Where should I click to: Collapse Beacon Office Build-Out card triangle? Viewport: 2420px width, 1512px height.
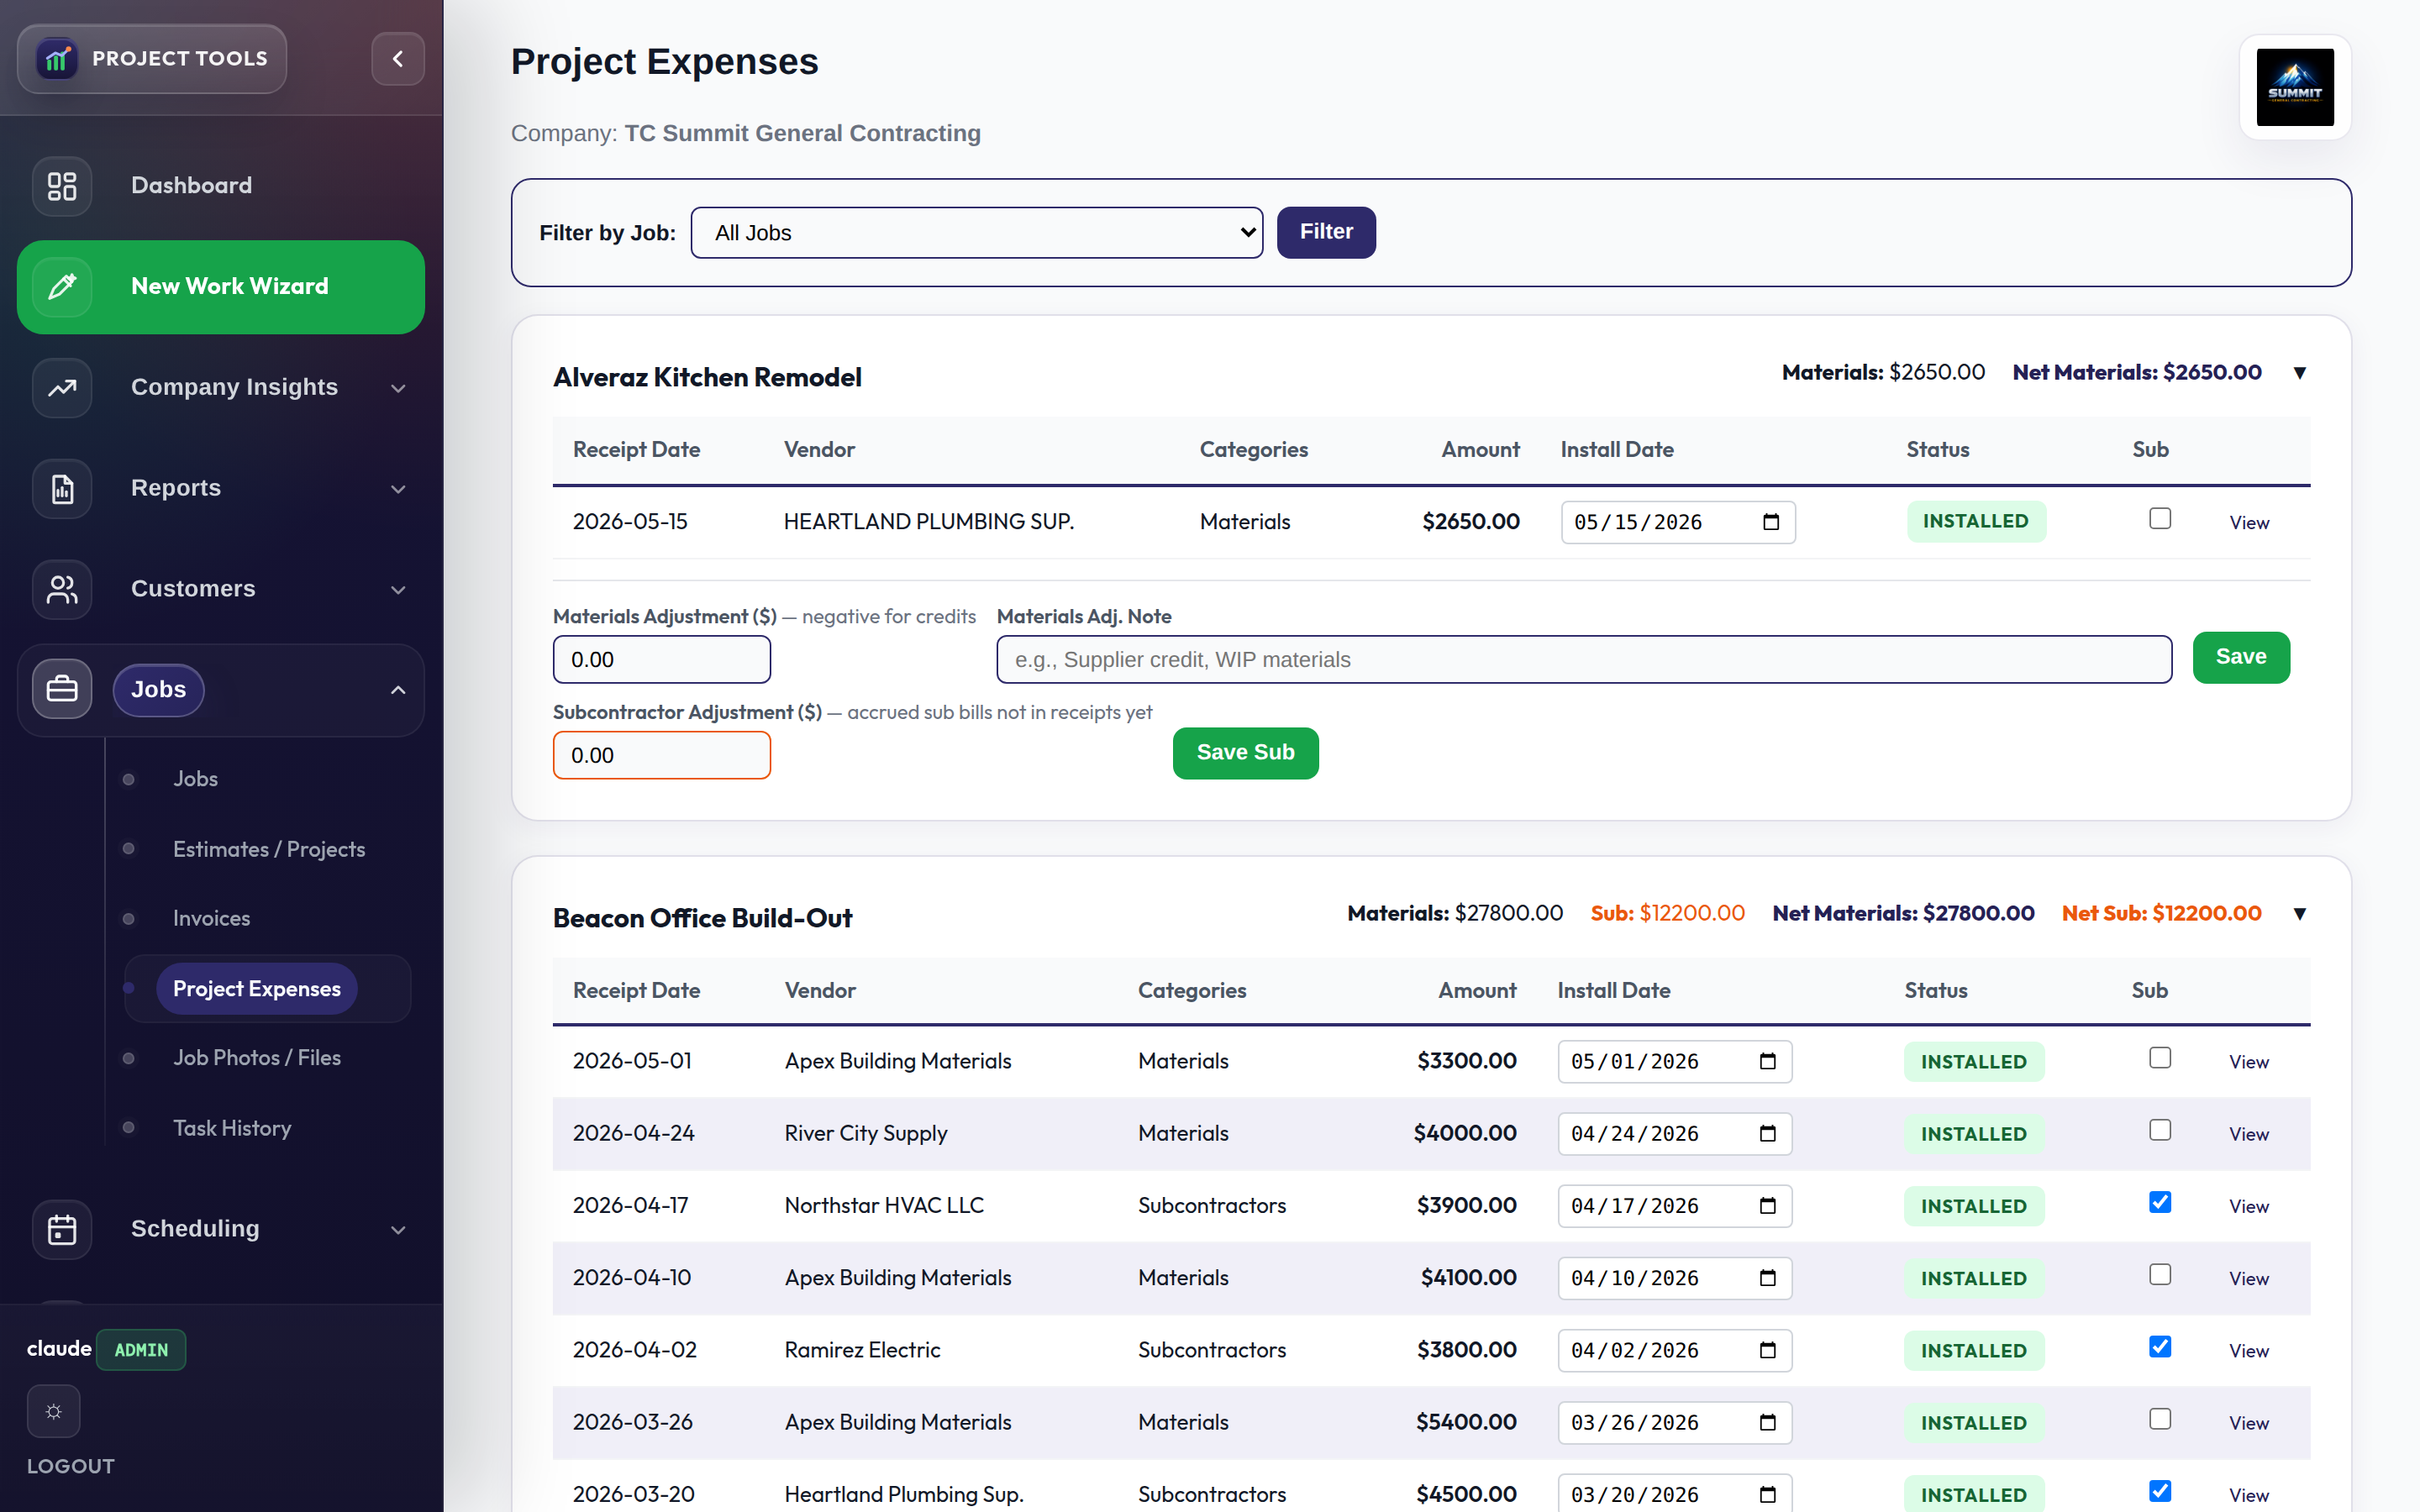(x=2299, y=914)
